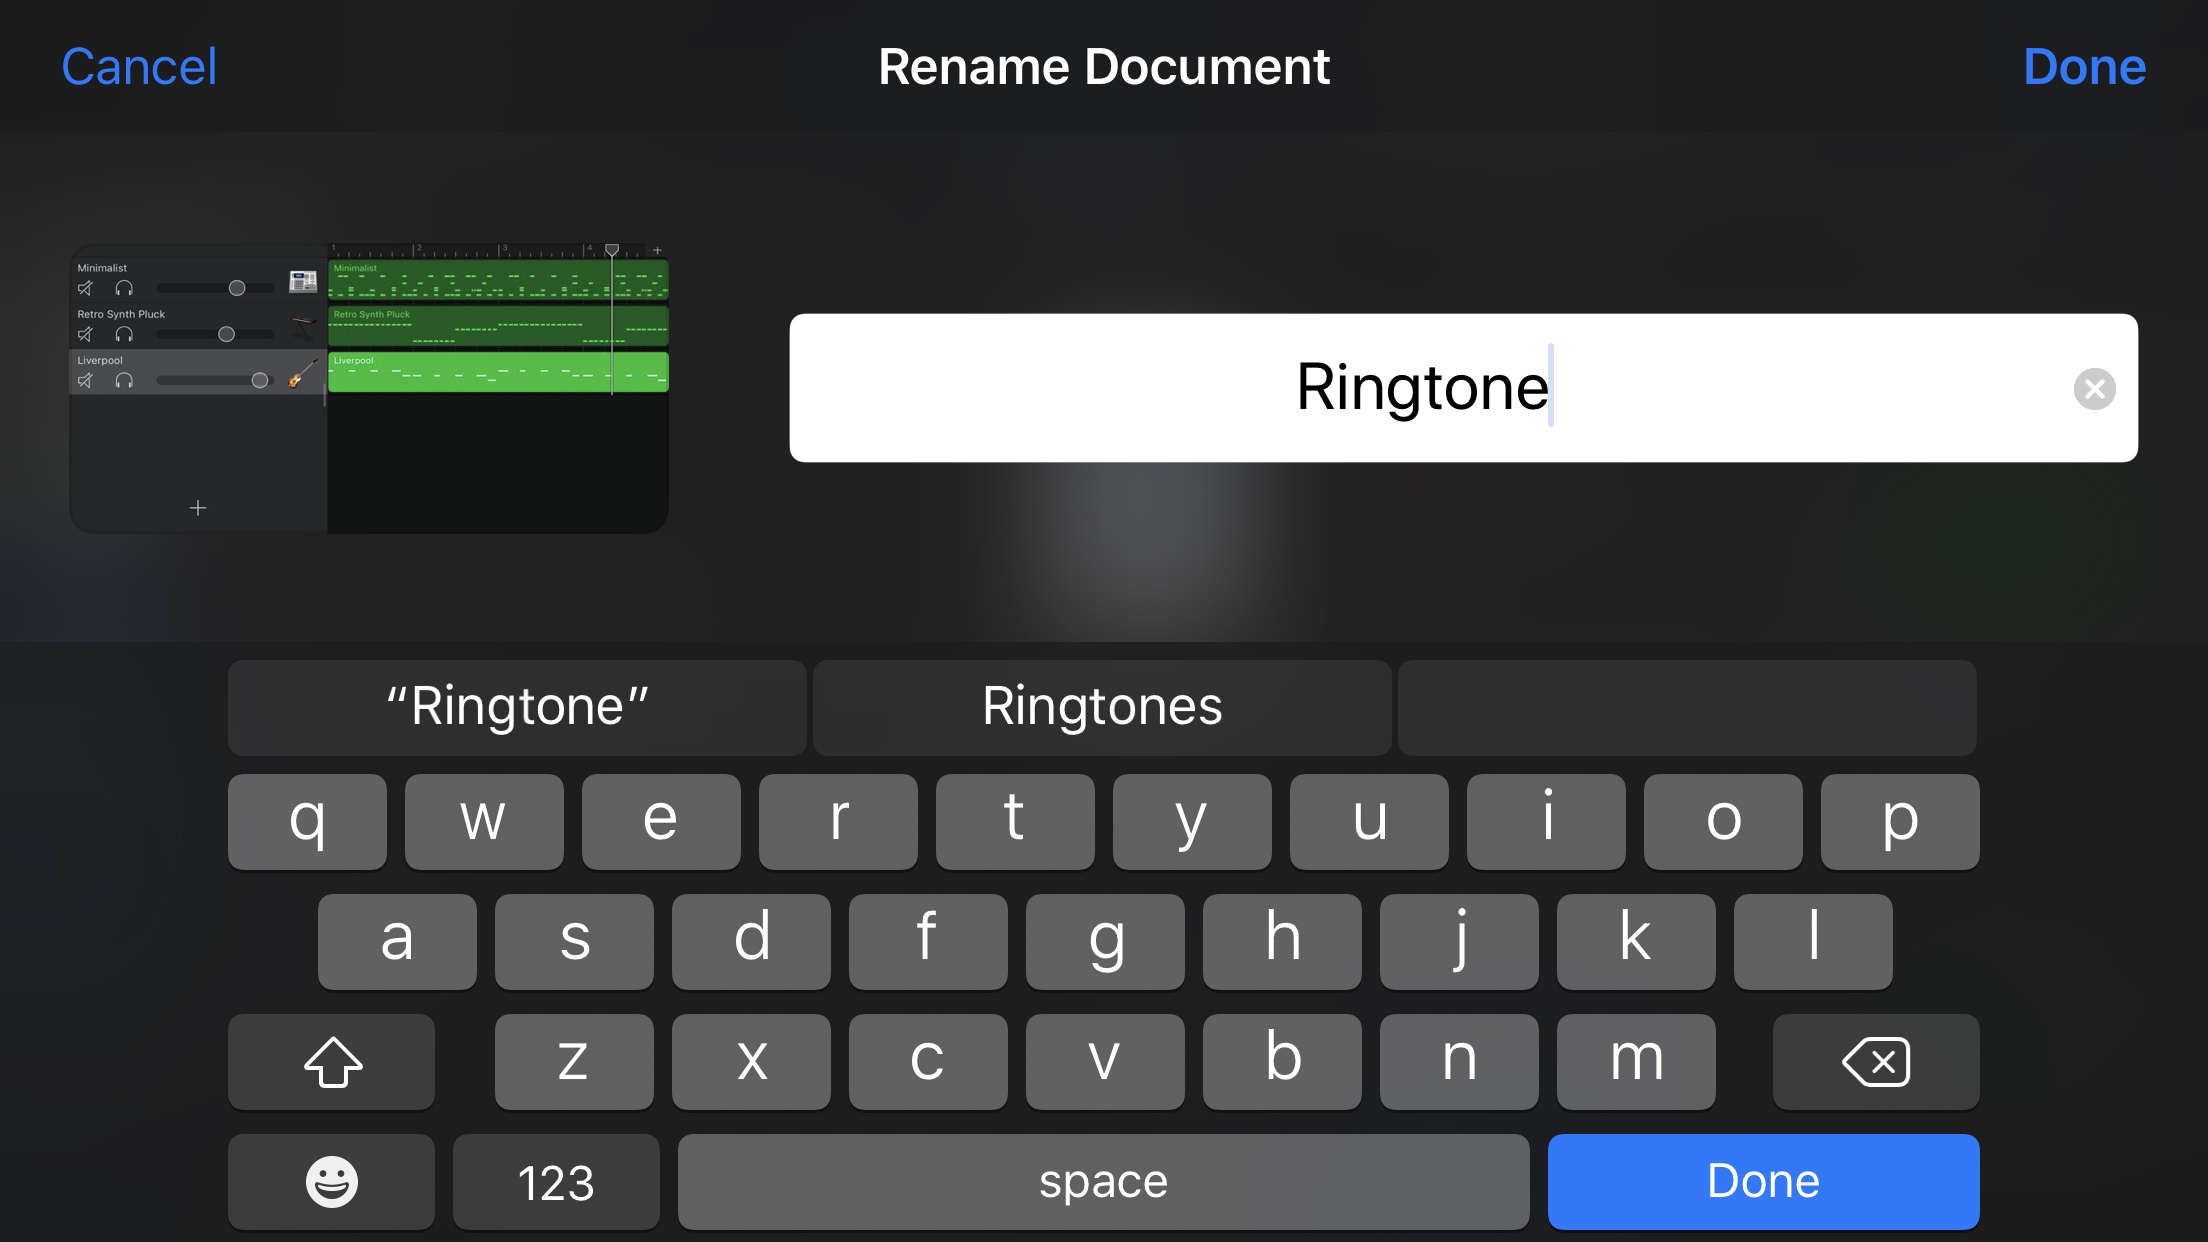Tap the space bar key

[1103, 1181]
